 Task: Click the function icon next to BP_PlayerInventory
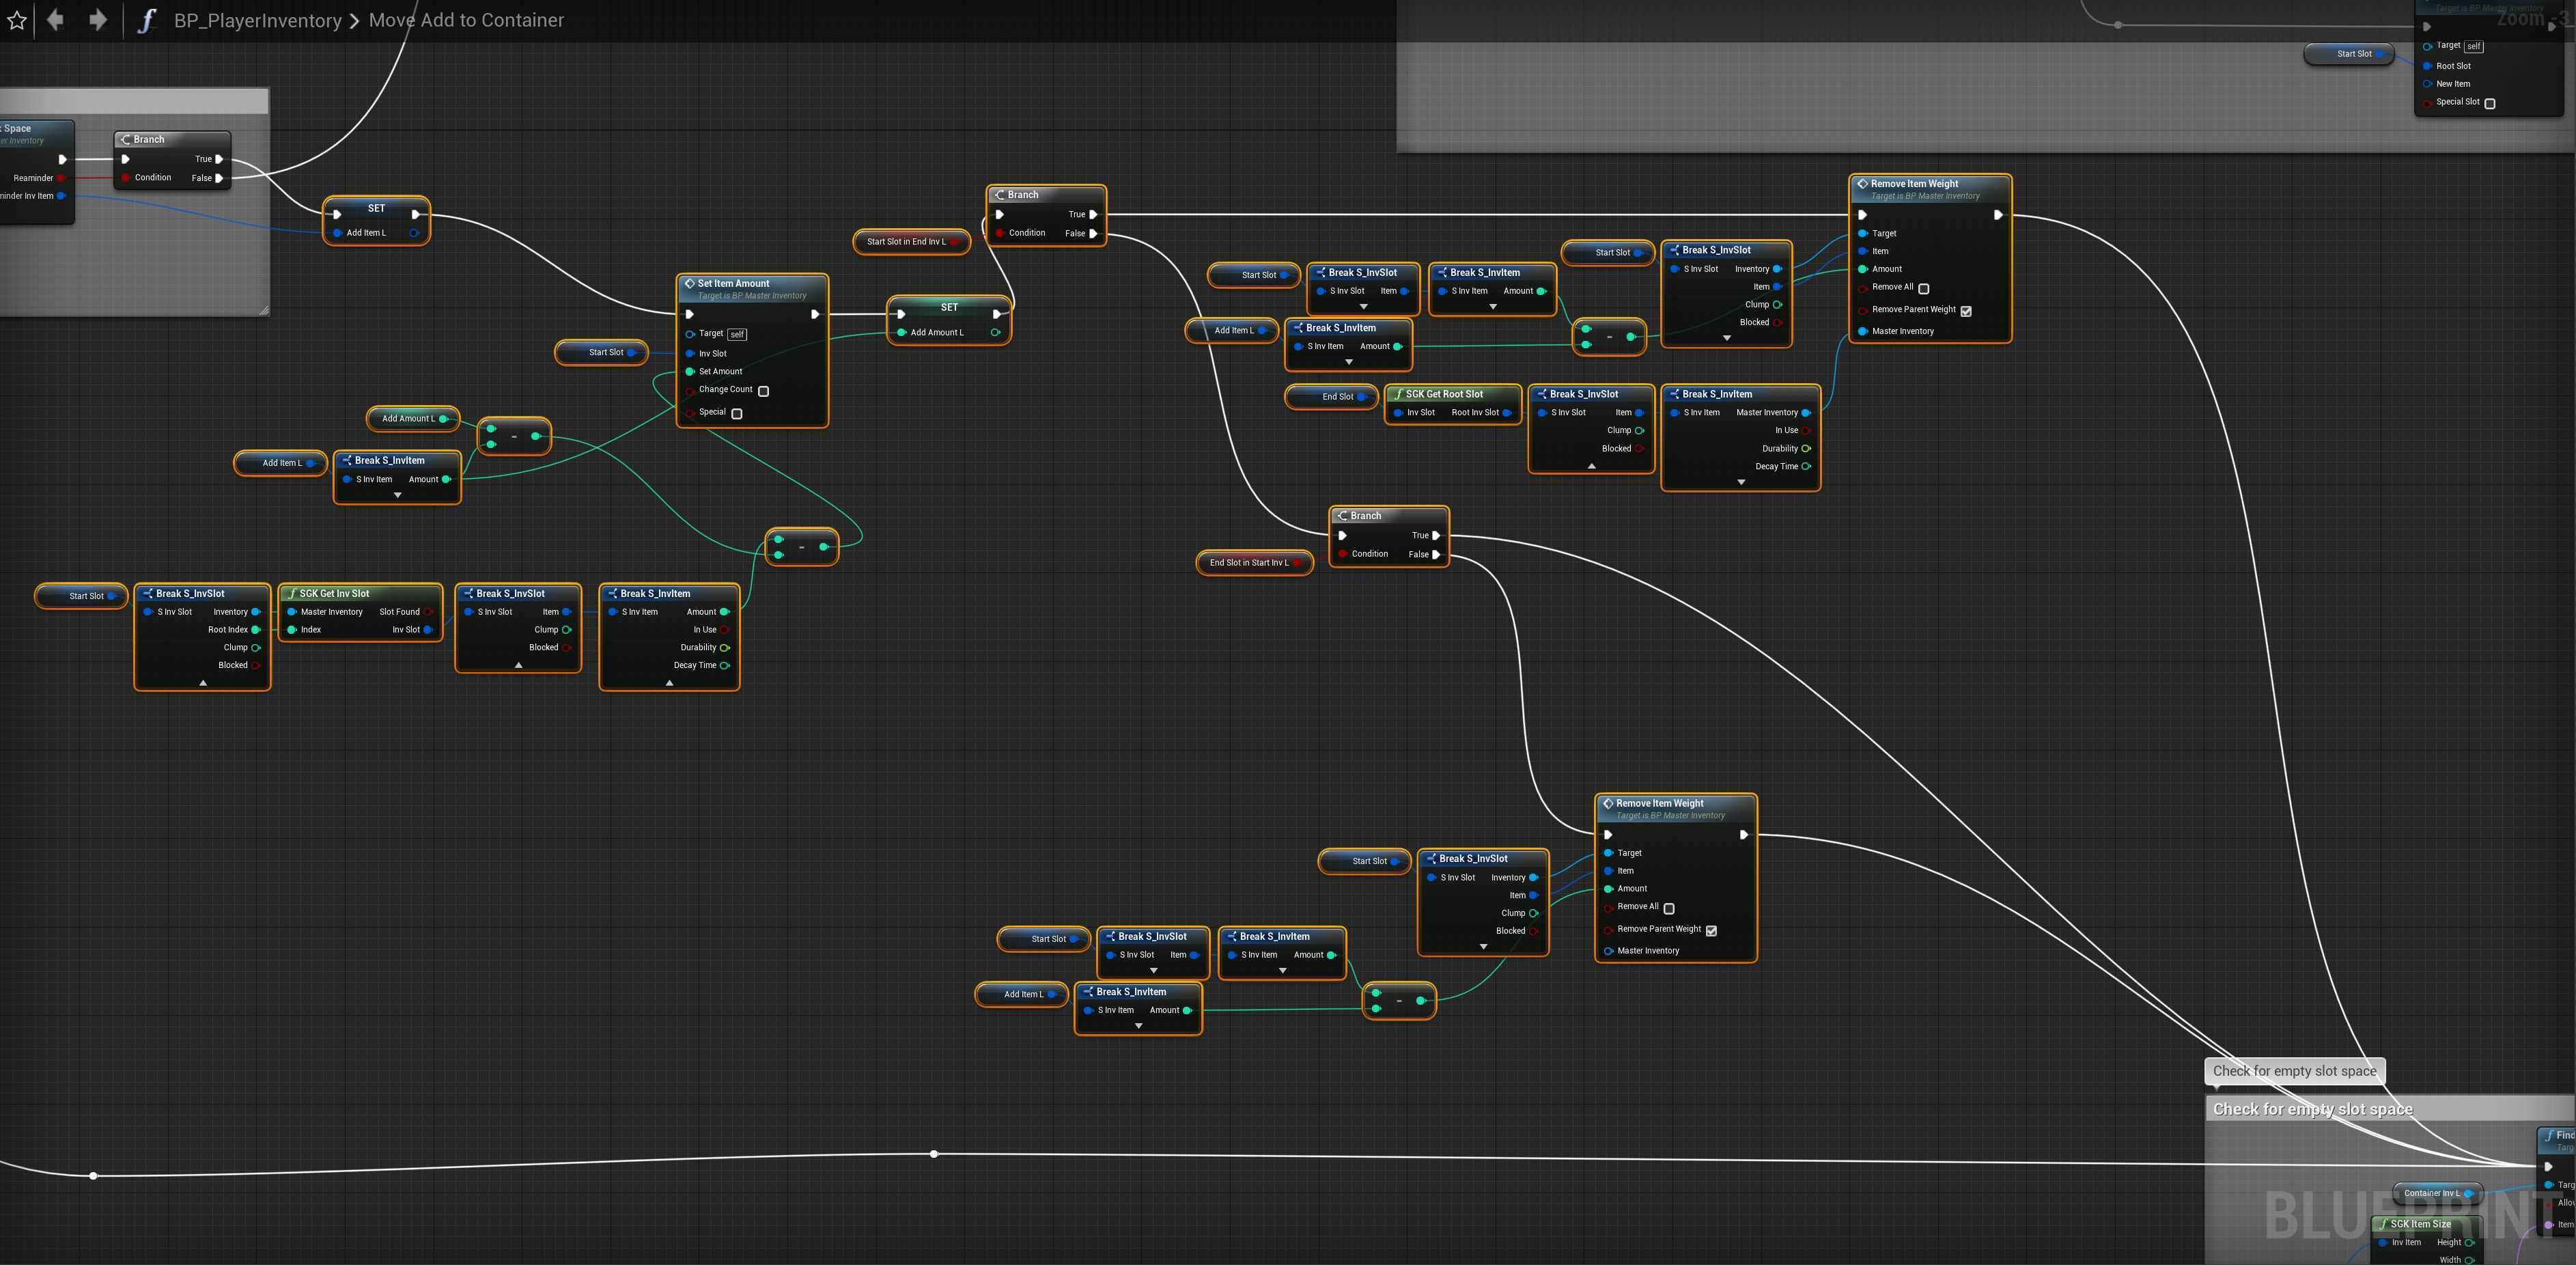pos(146,21)
